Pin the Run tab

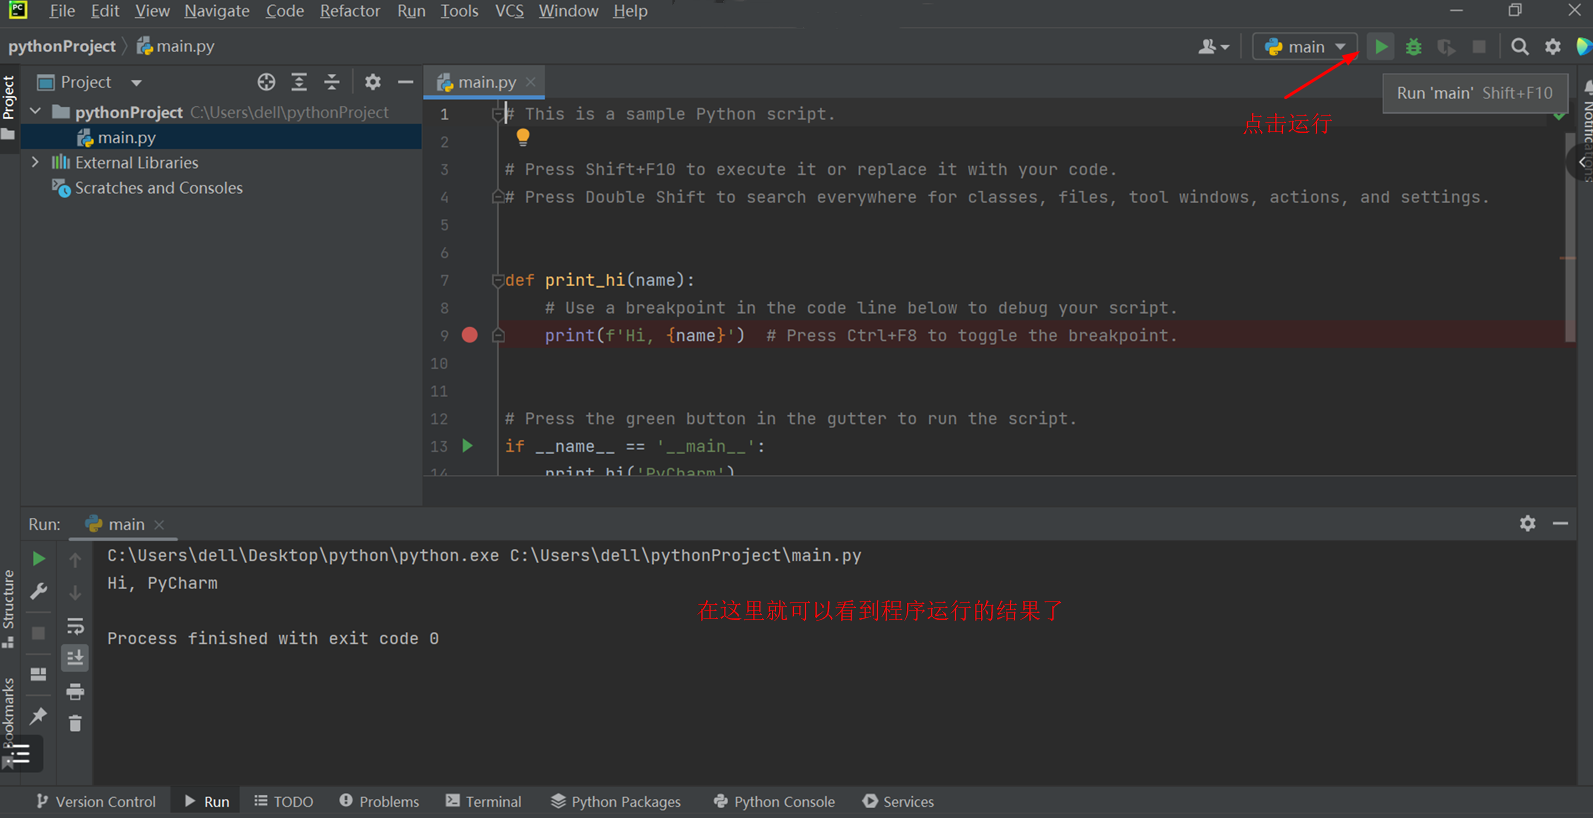pyautogui.click(x=38, y=715)
